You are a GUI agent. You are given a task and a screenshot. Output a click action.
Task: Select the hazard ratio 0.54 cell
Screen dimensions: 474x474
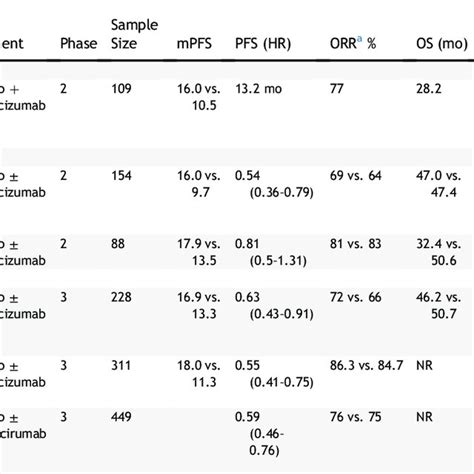[274, 184]
